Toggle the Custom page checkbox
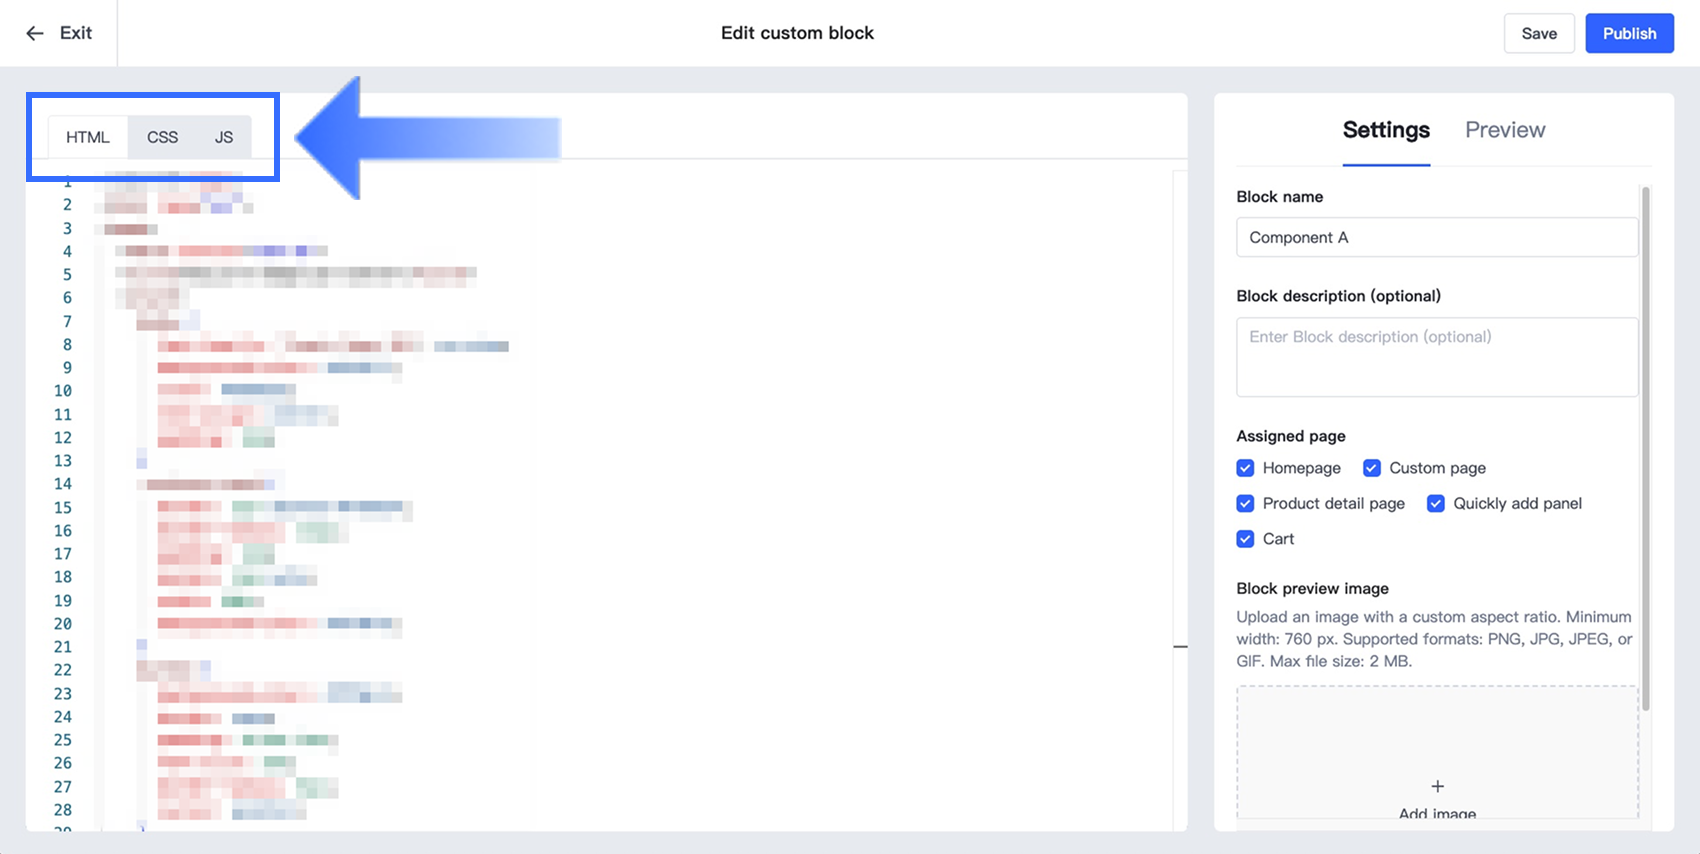This screenshot has height=854, width=1700. click(x=1372, y=468)
